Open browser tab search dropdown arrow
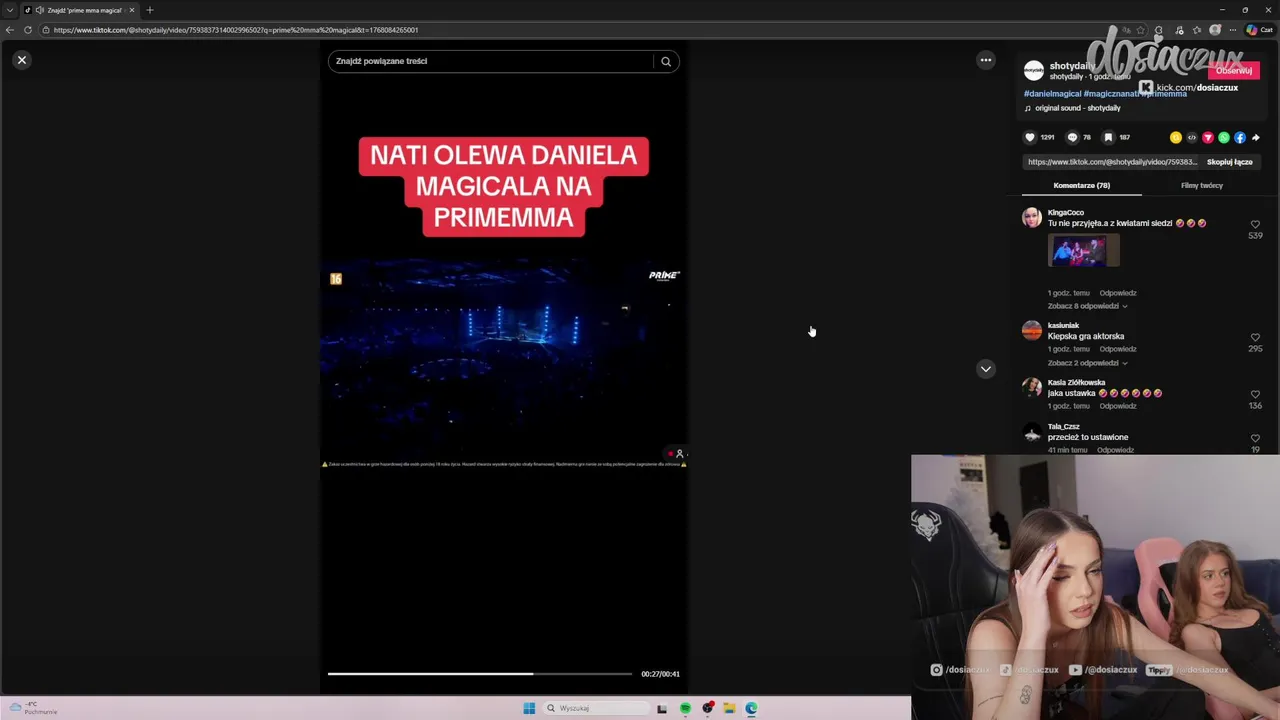The height and width of the screenshot is (720, 1280). (x=9, y=10)
